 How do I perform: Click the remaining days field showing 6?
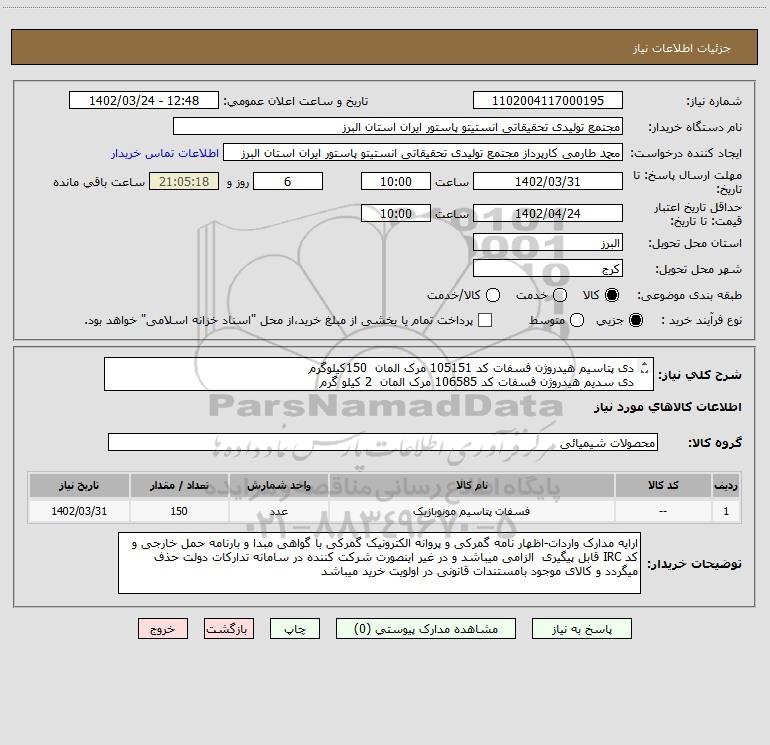[288, 181]
